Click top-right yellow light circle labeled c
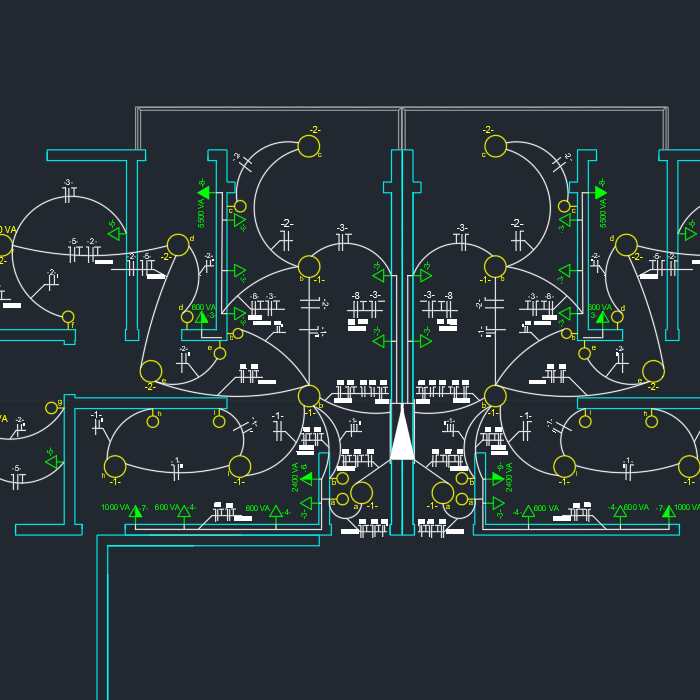The image size is (700, 700). (495, 146)
